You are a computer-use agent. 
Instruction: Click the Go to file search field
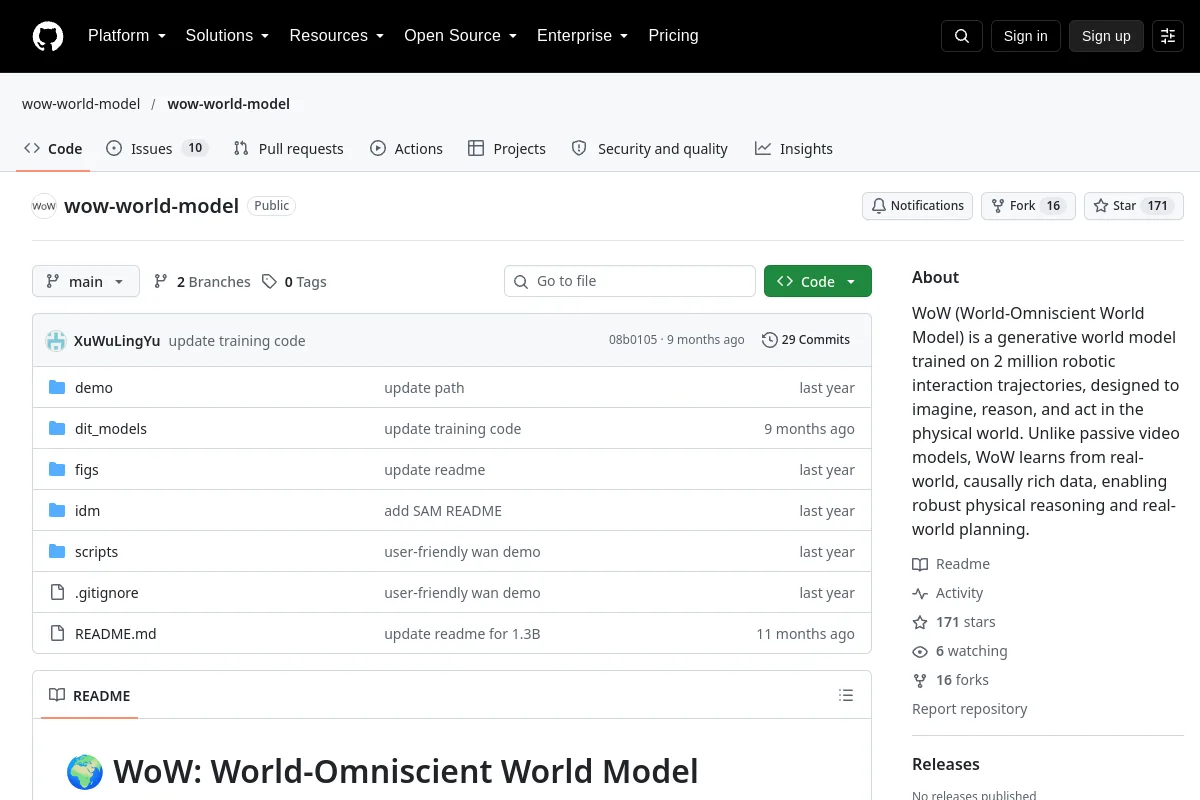pyautogui.click(x=630, y=281)
